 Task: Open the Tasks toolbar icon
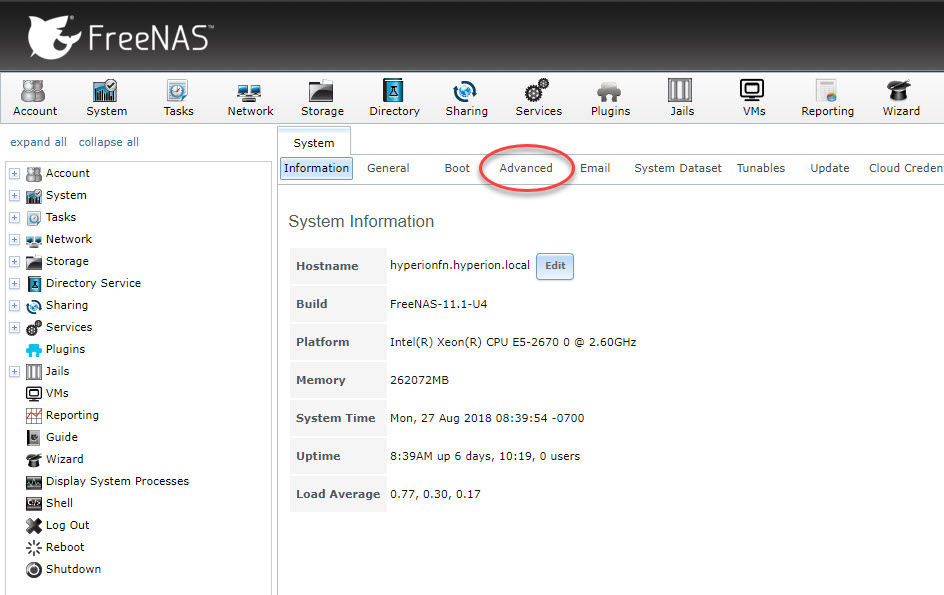point(178,98)
